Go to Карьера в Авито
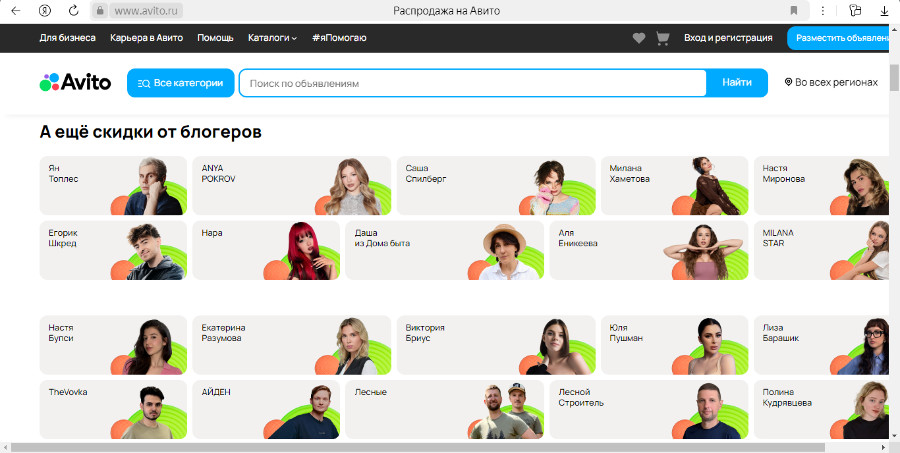 coord(146,38)
